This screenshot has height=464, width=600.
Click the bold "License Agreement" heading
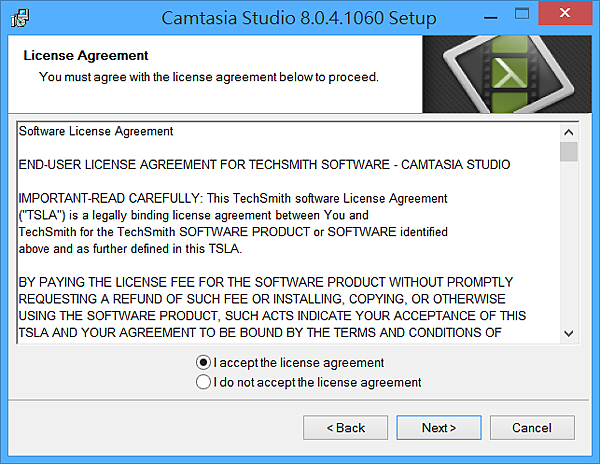pos(86,56)
